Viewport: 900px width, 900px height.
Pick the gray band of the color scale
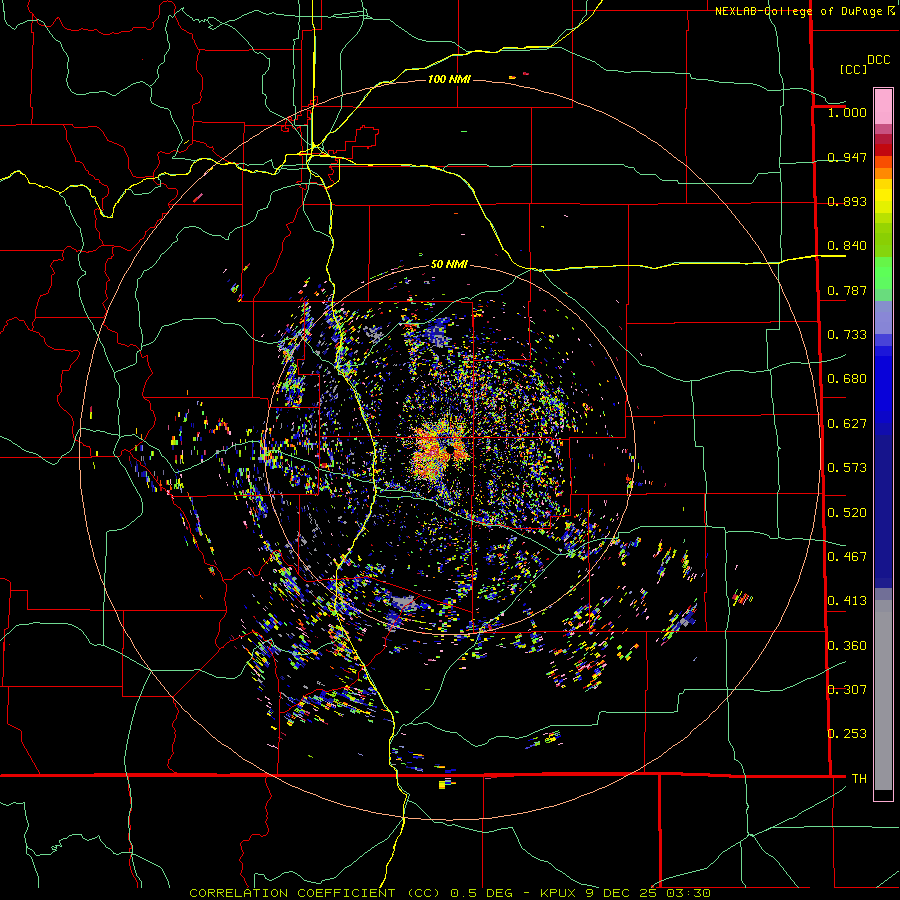[883, 695]
